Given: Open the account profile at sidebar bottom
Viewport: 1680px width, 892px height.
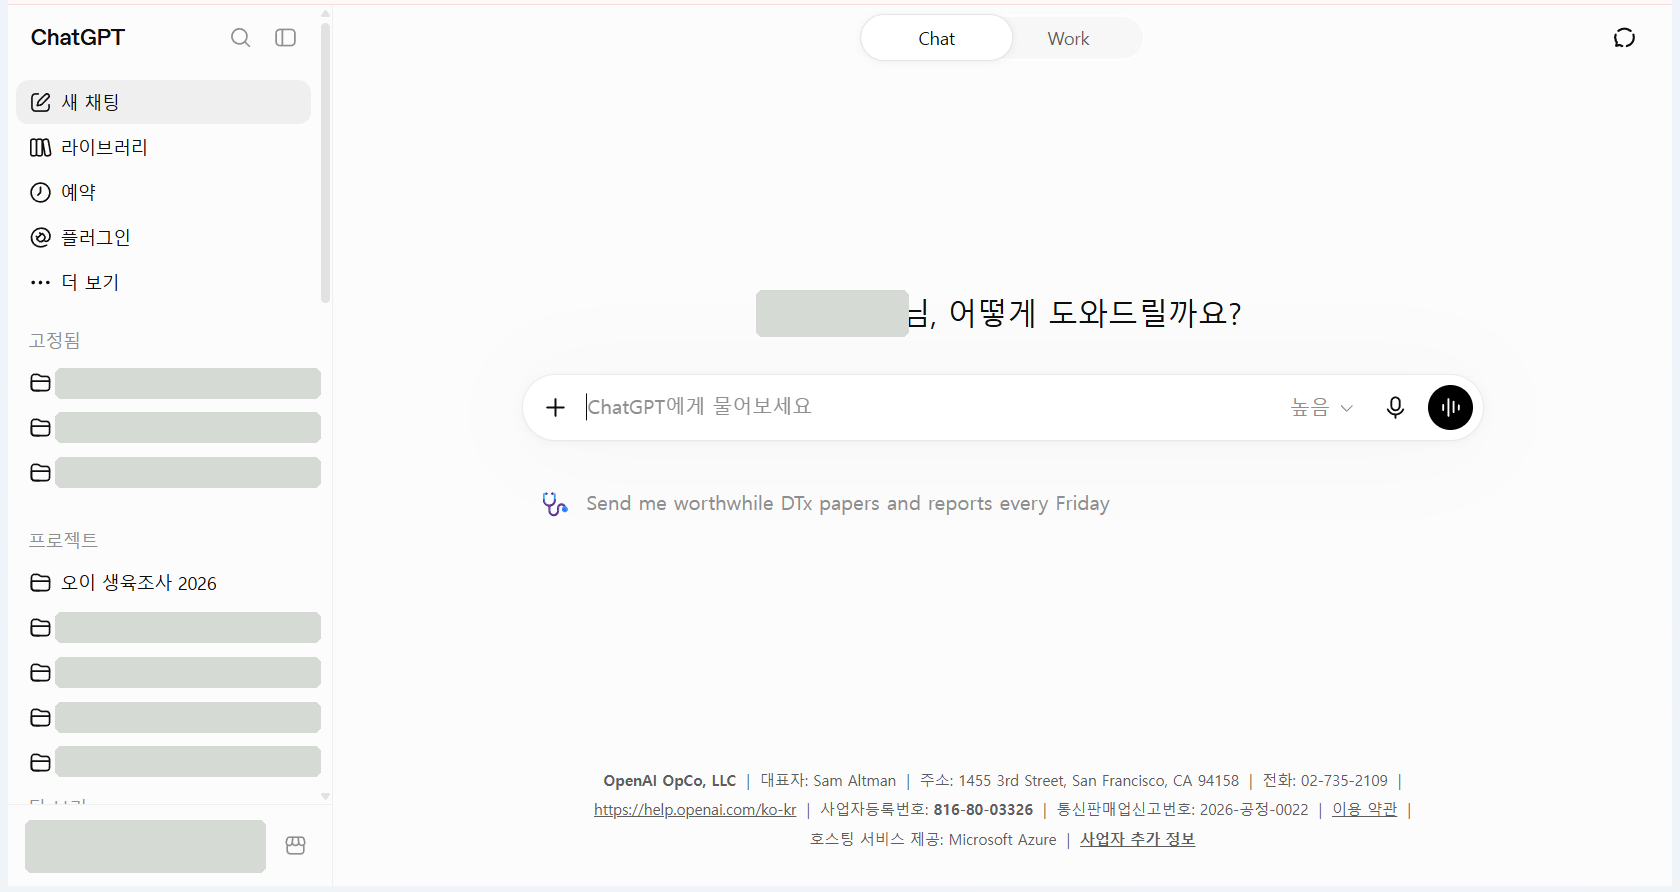Looking at the screenshot, I should point(145,846).
